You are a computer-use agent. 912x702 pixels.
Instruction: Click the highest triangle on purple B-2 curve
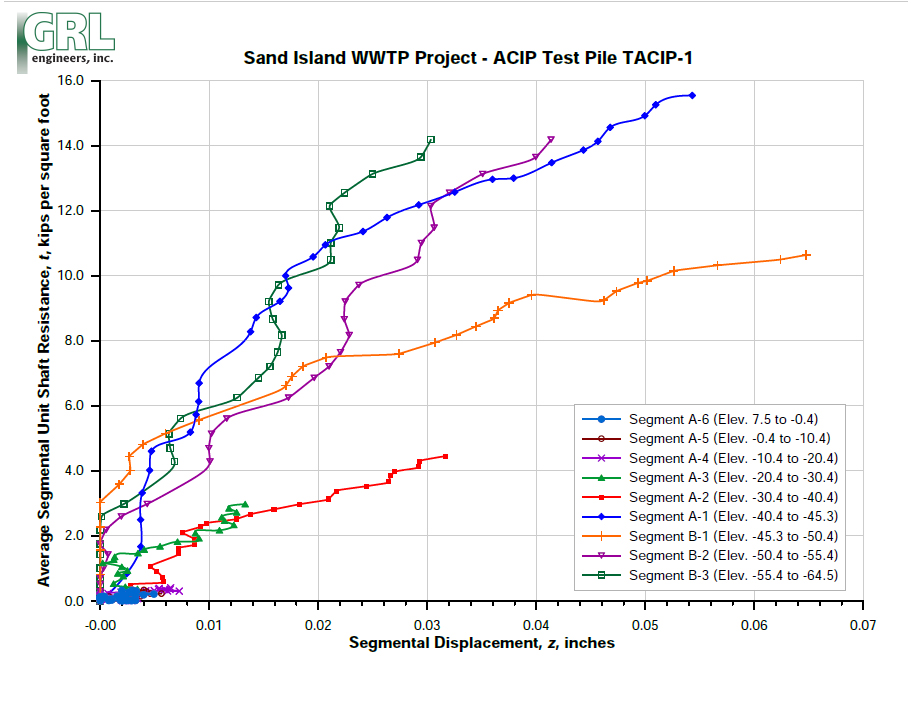tap(551, 140)
